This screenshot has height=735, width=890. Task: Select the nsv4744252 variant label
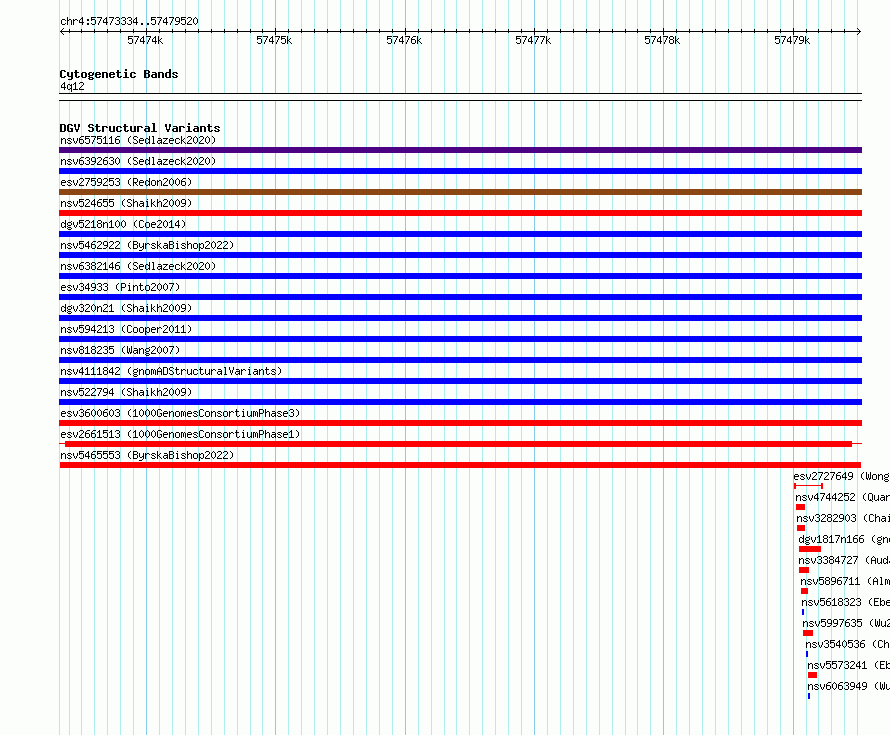click(x=842, y=497)
